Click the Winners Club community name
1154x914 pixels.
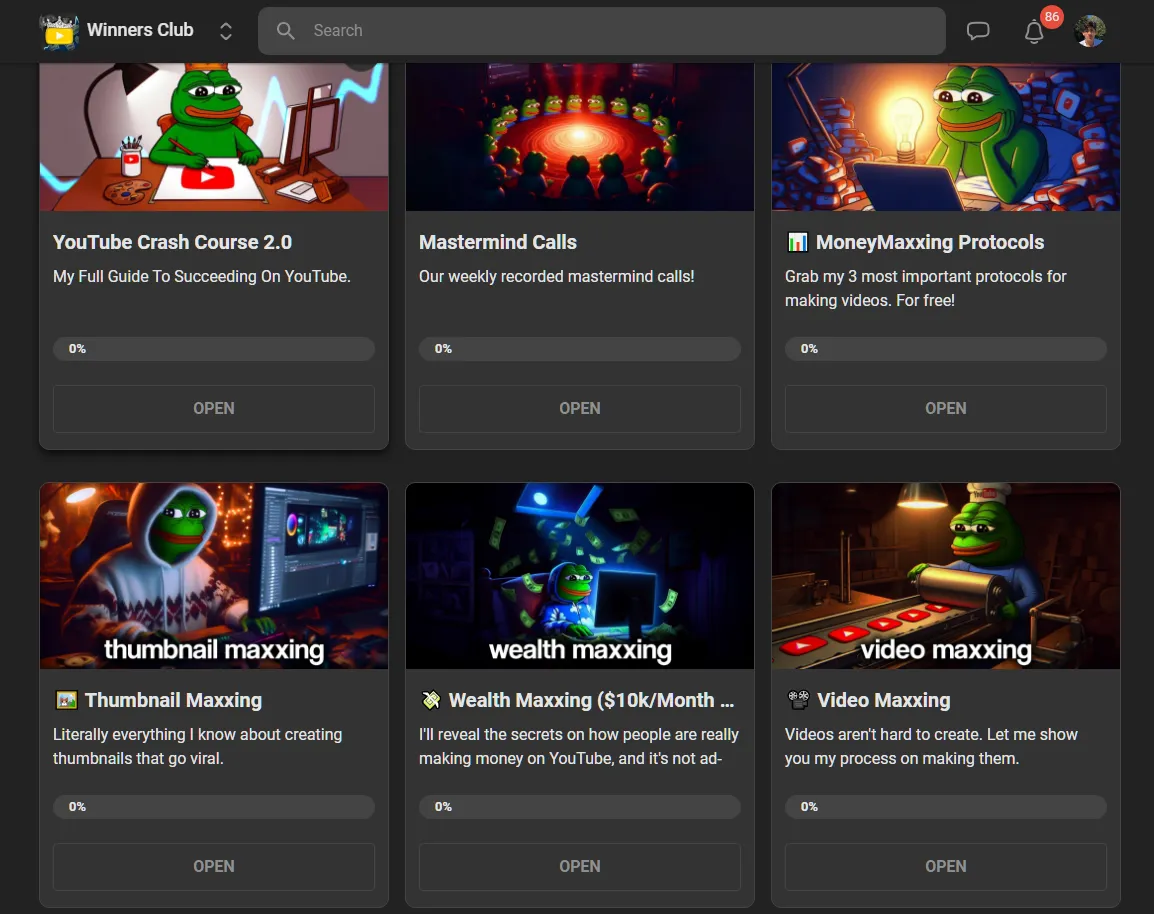click(140, 30)
